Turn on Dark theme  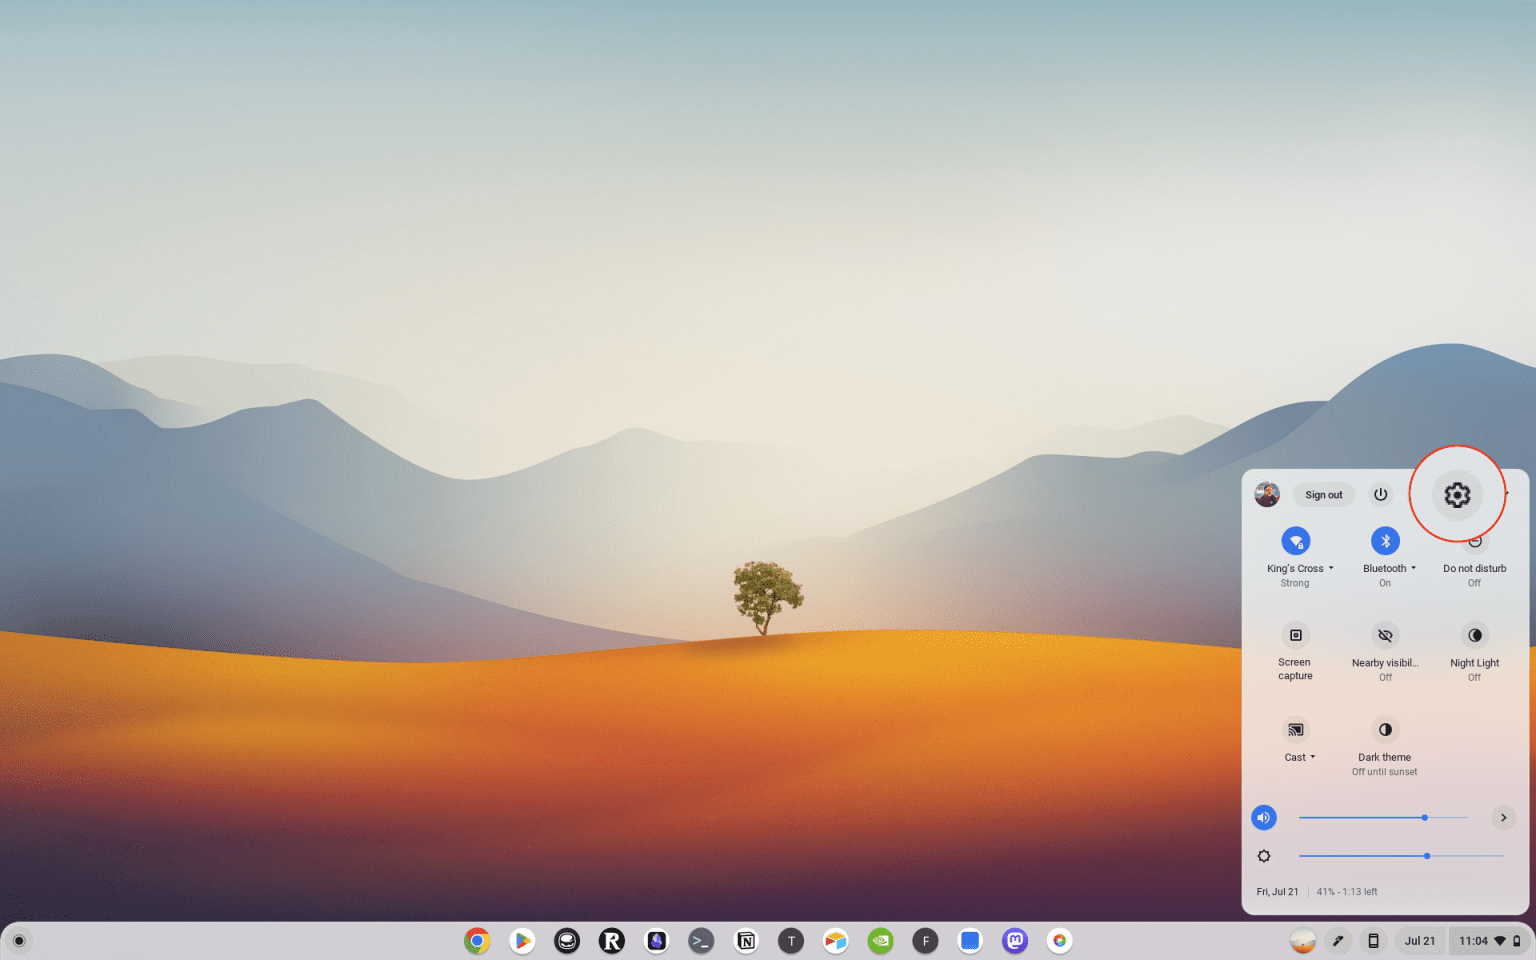[1384, 730]
